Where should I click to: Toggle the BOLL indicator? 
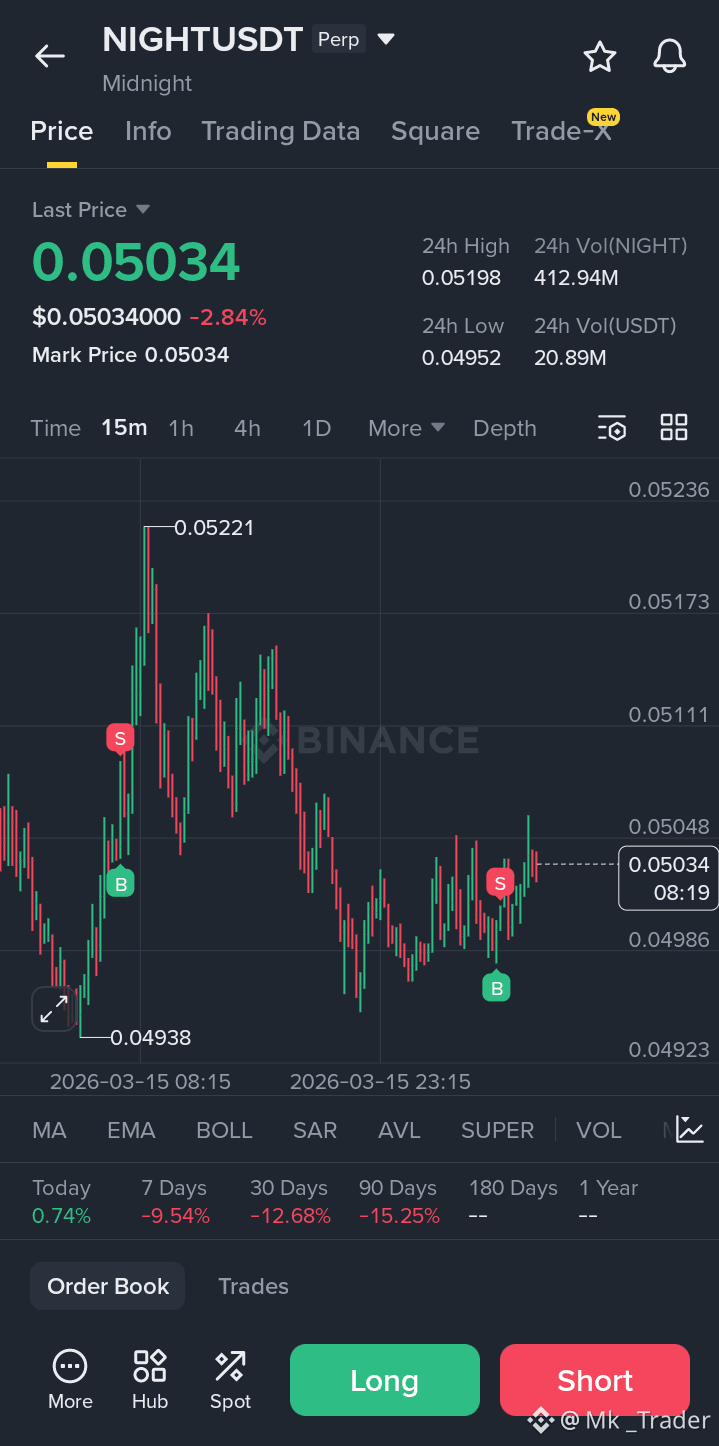(224, 1130)
